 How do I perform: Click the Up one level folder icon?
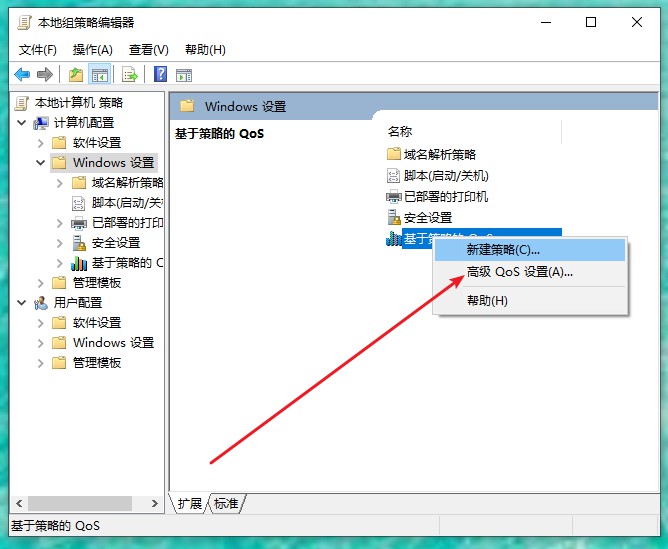[76, 74]
